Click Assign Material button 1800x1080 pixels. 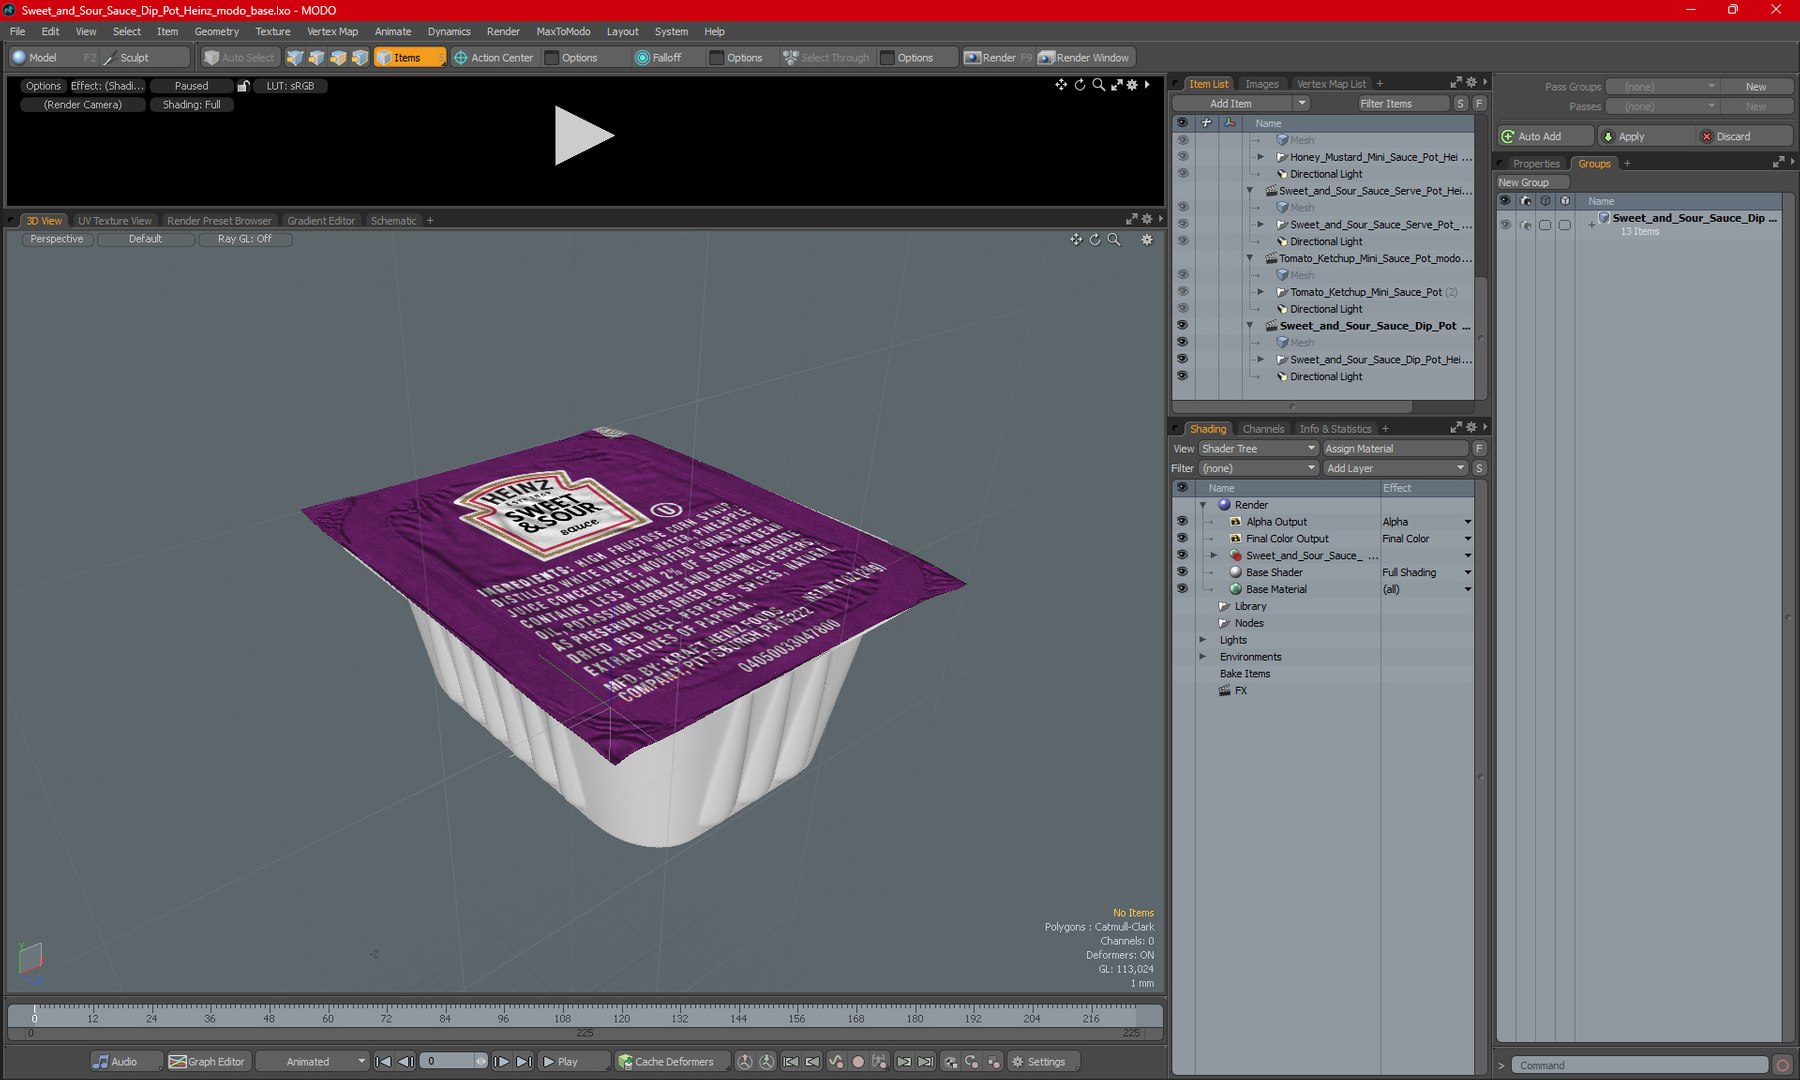click(1395, 448)
